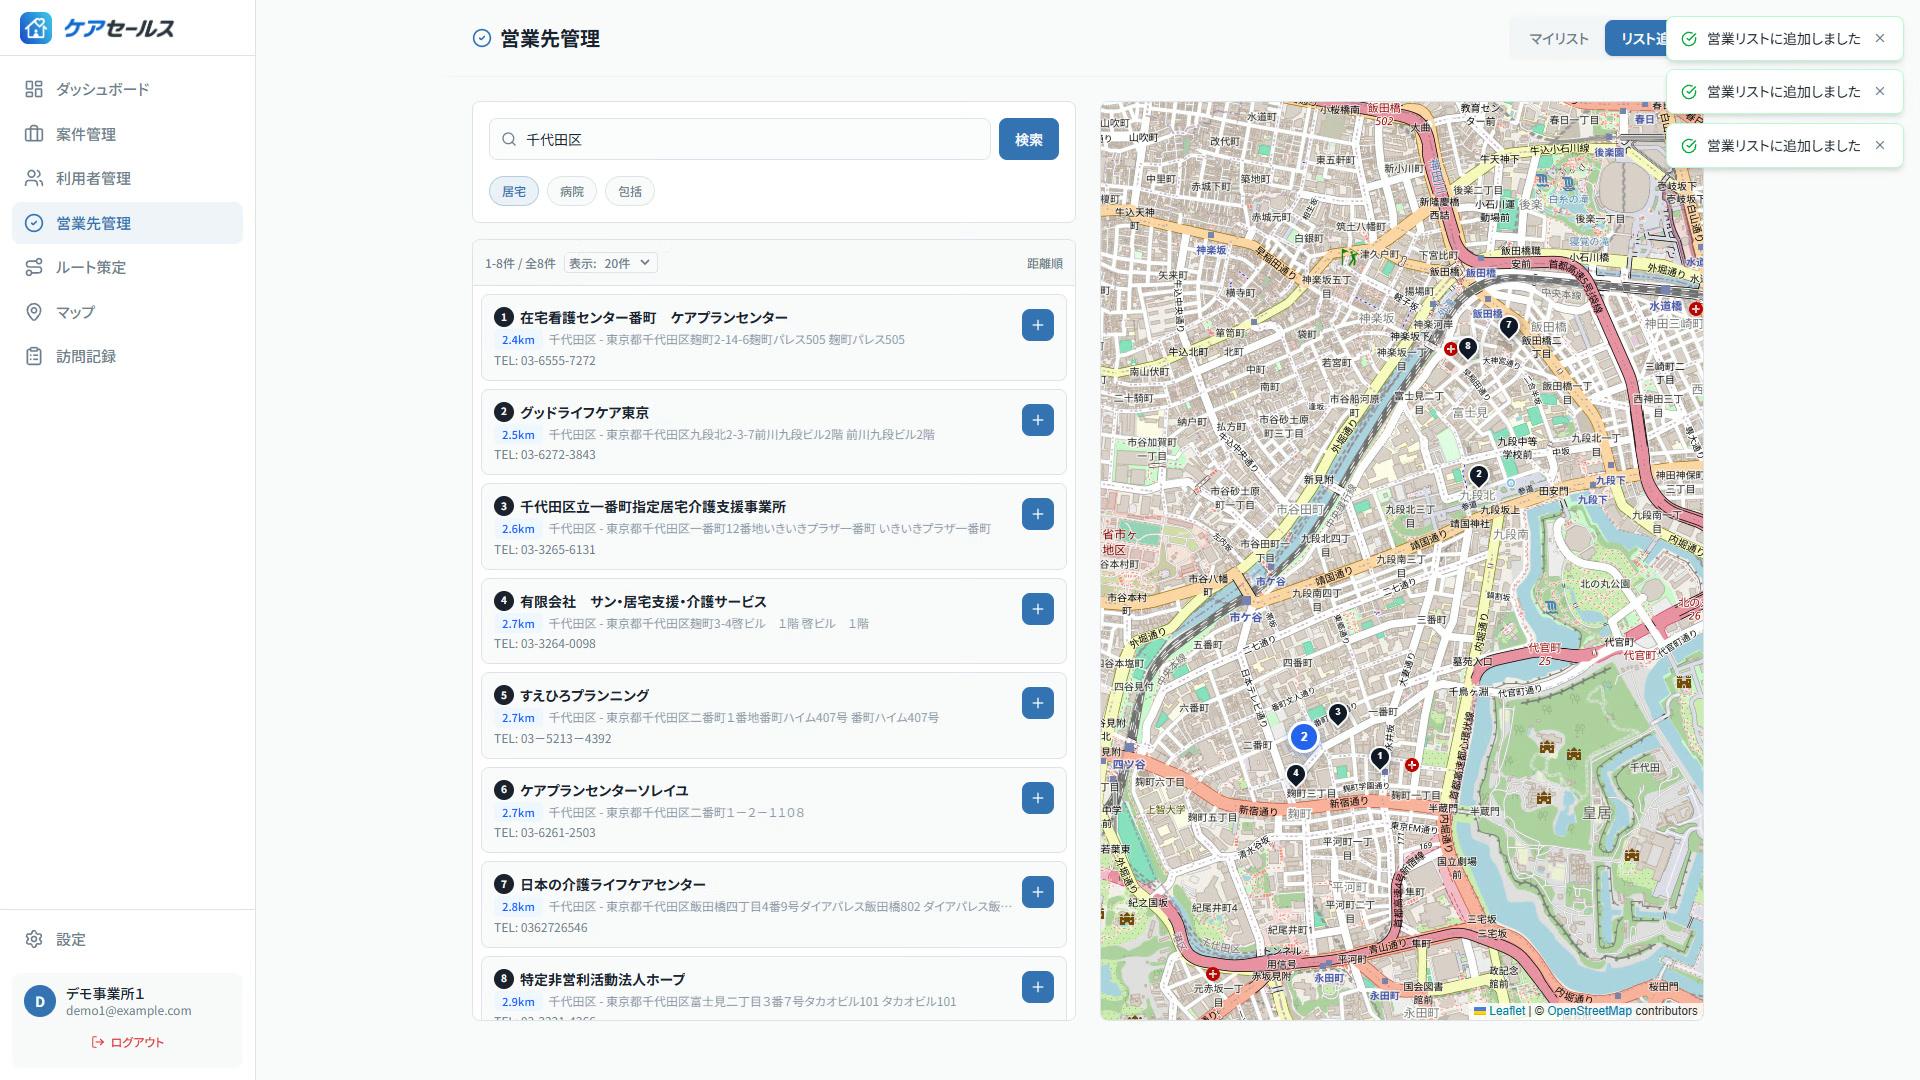This screenshot has height=1080, width=1920.
Task: Add すえひろプランニング with plus button
Action: (1038, 703)
